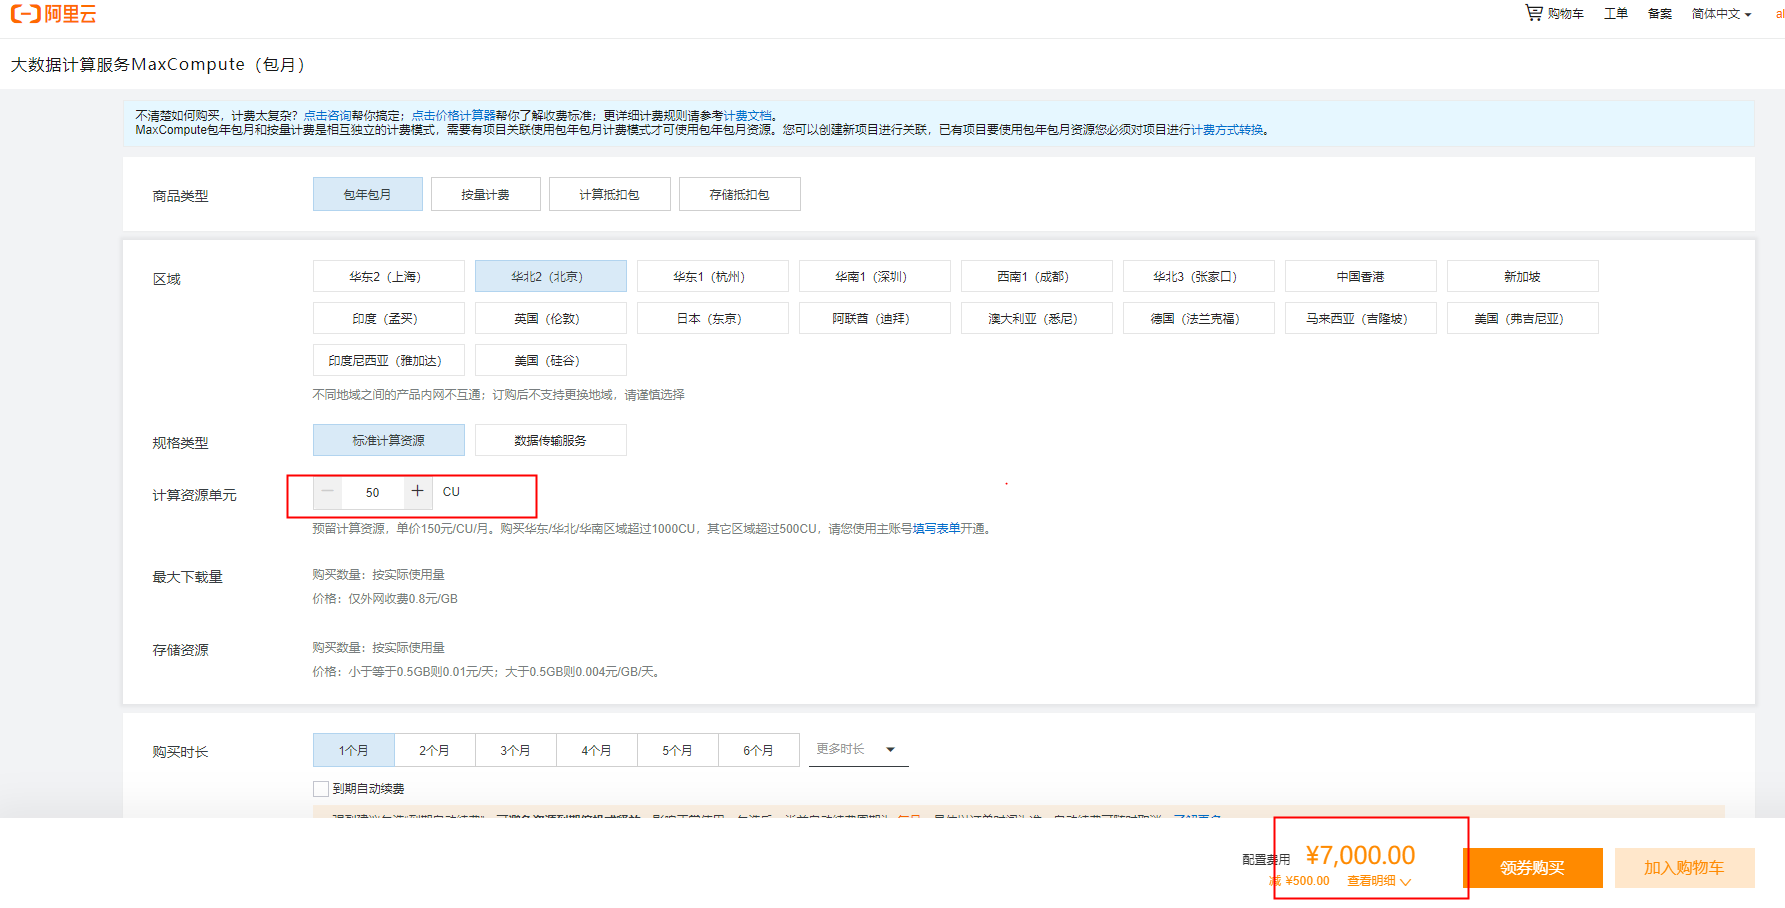Open the 更多时长 dropdown

pyautogui.click(x=858, y=749)
